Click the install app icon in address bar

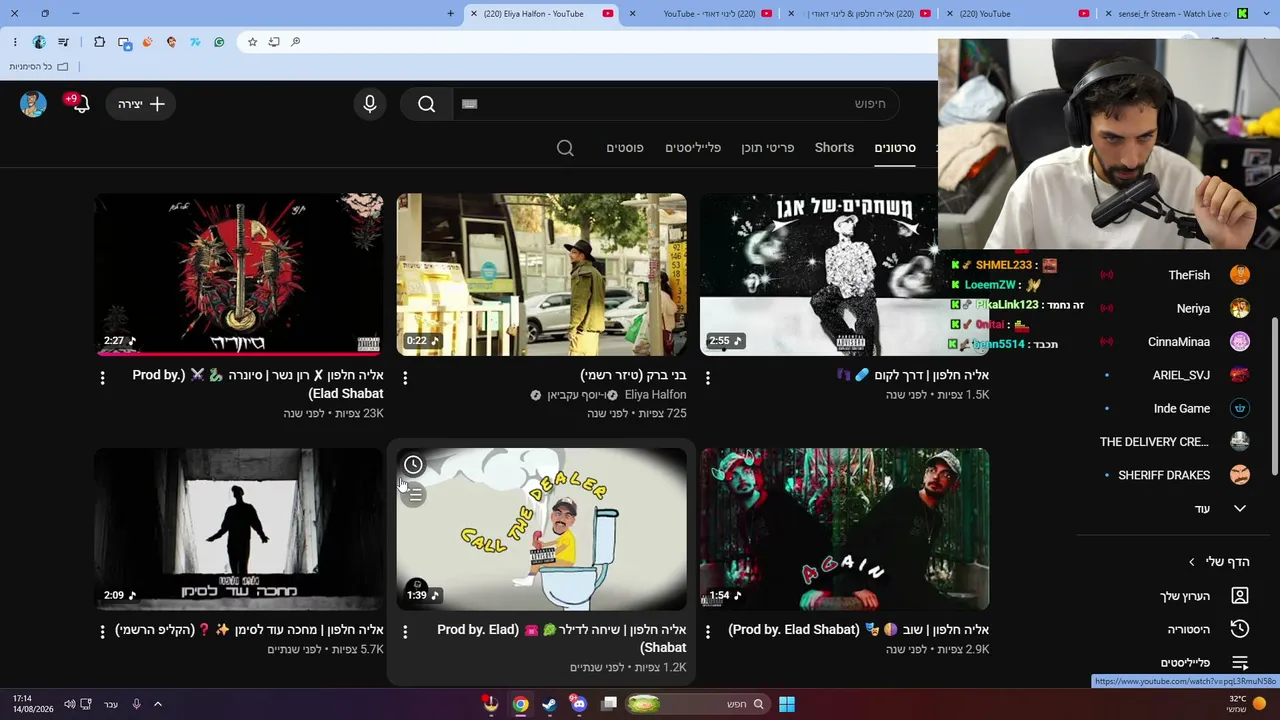[274, 42]
